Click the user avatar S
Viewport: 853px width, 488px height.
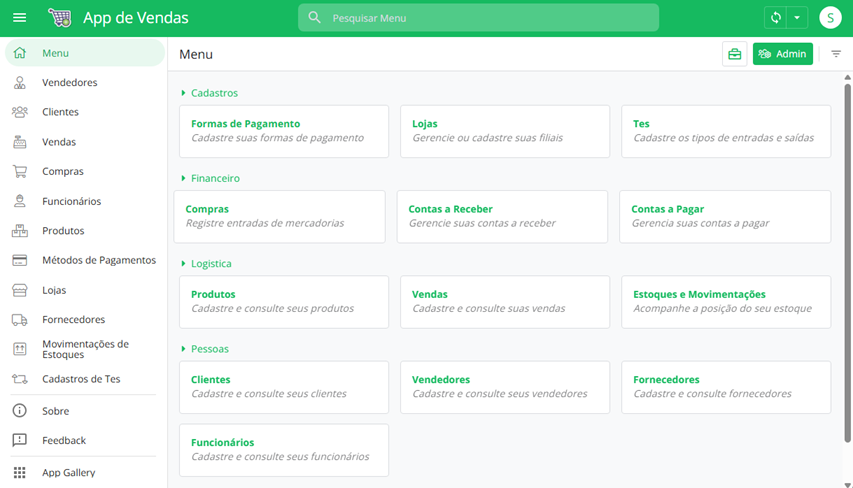point(829,18)
